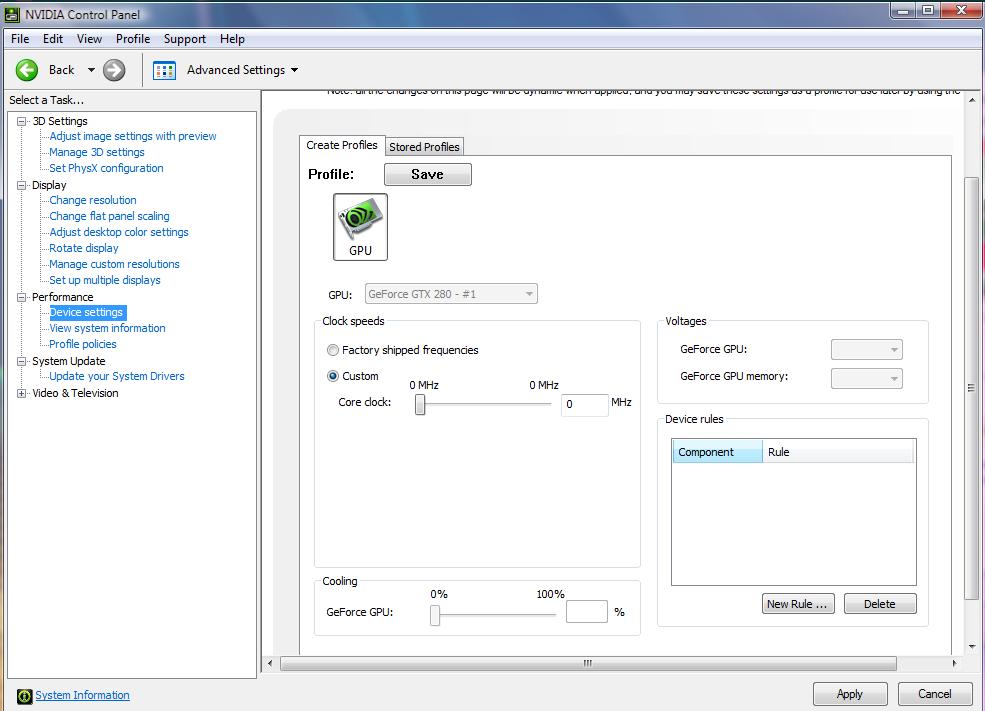The height and width of the screenshot is (711, 985).
Task: Open Set PhysX configuration
Action: click(106, 168)
